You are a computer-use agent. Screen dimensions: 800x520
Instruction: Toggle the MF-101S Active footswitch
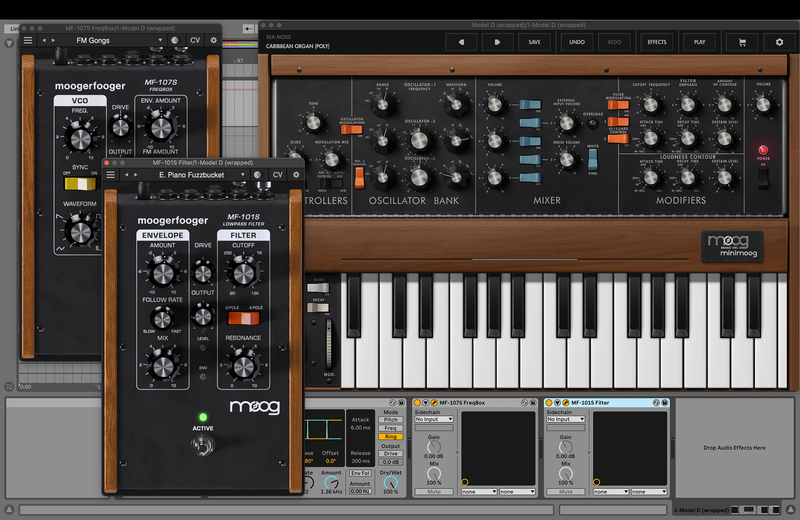[x=204, y=445]
